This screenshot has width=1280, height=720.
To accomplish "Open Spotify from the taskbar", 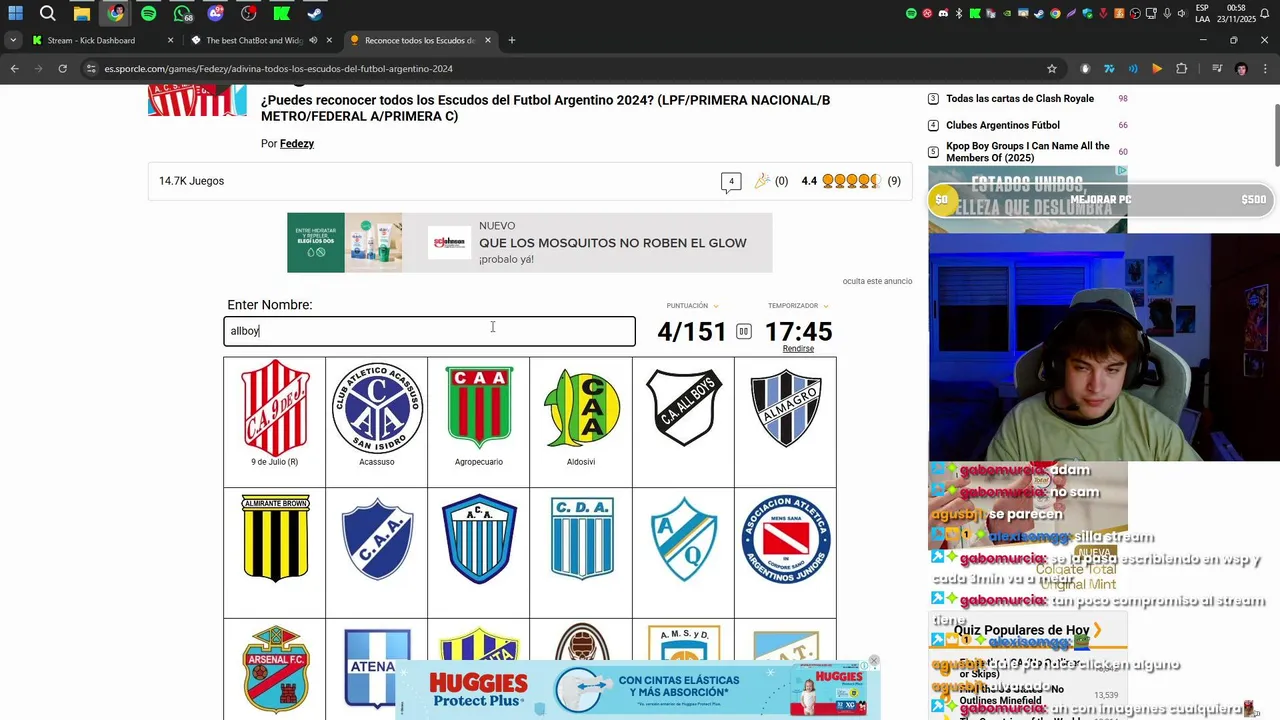I will [149, 14].
